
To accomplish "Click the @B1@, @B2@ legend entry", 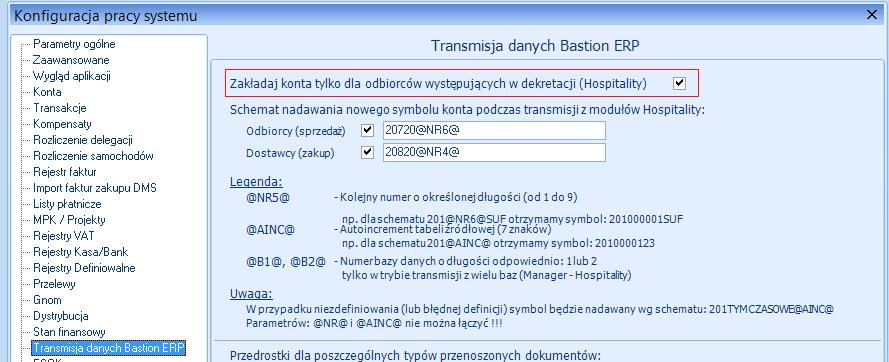I will 286,262.
